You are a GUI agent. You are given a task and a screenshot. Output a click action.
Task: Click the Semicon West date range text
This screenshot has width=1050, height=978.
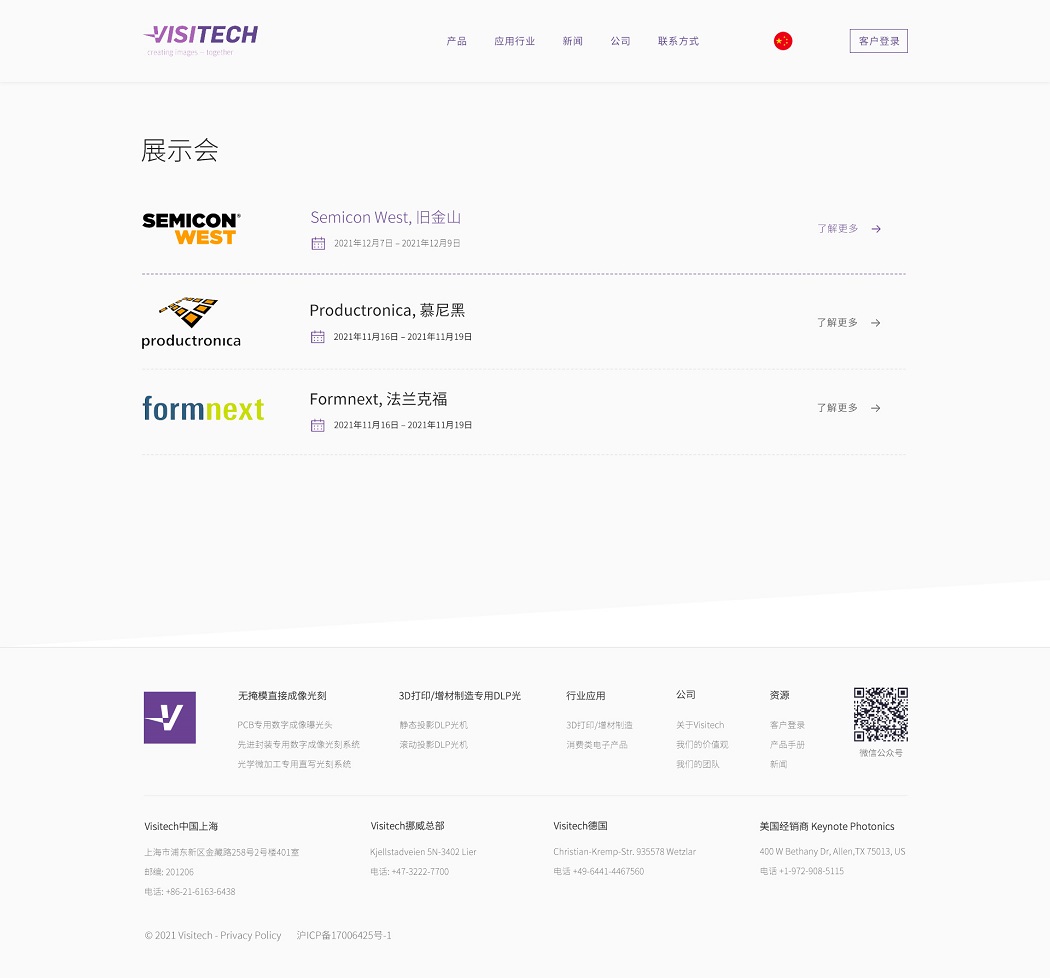pyautogui.click(x=397, y=243)
